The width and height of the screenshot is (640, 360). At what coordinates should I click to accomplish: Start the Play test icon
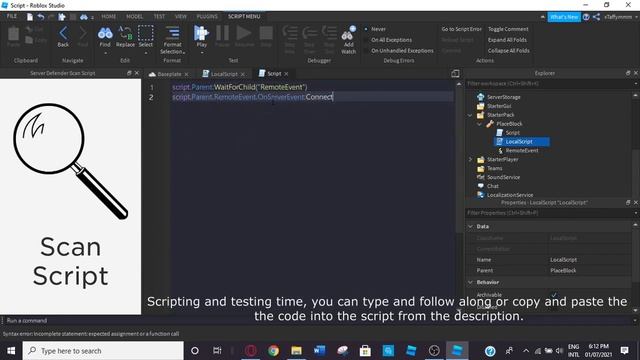click(201, 33)
